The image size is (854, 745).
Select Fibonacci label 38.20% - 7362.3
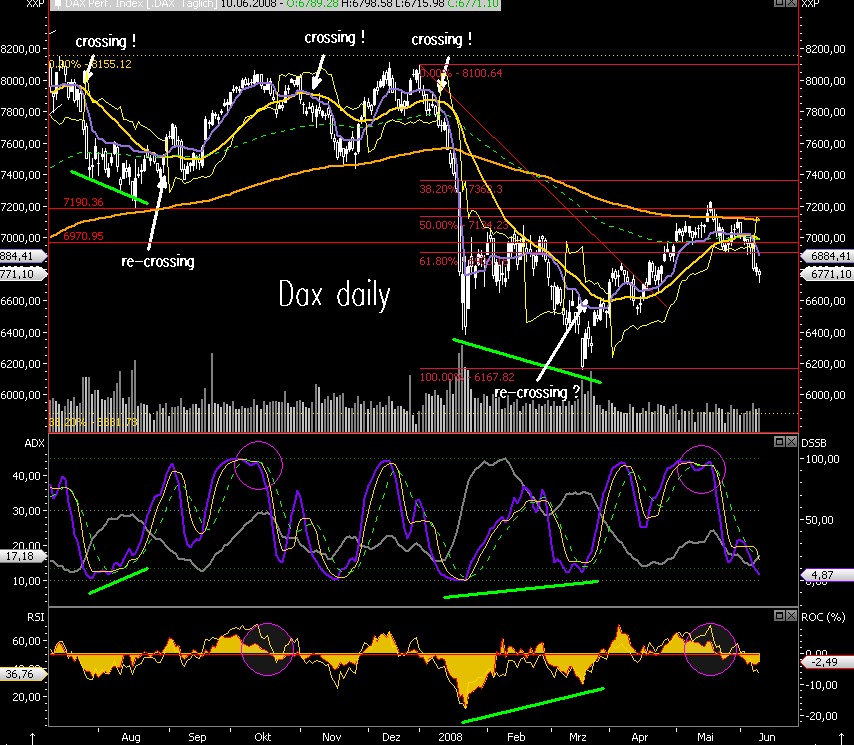461,189
